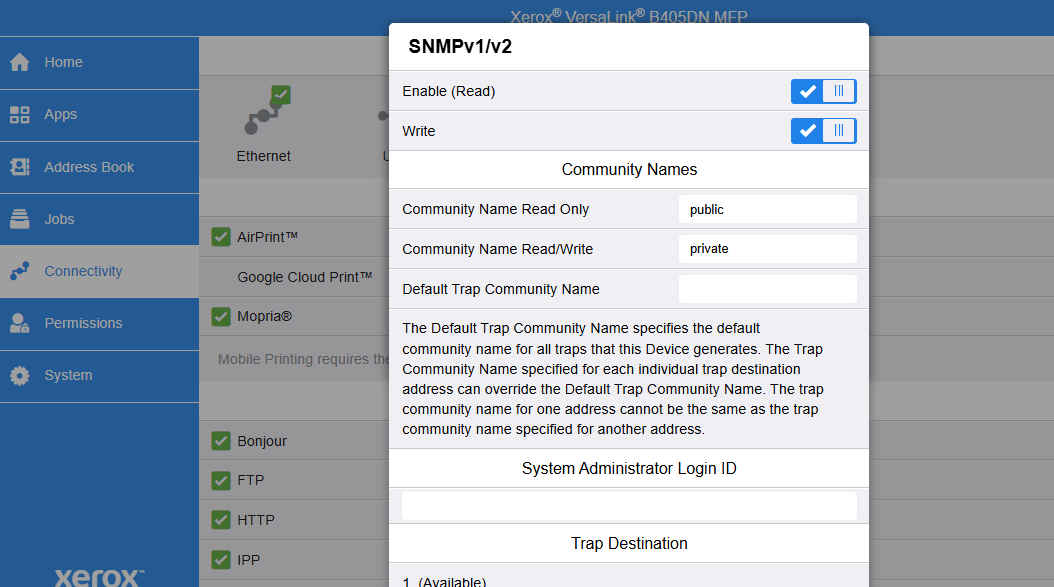The image size is (1054, 587).
Task: Click the Home icon in sidebar
Action: coord(20,62)
